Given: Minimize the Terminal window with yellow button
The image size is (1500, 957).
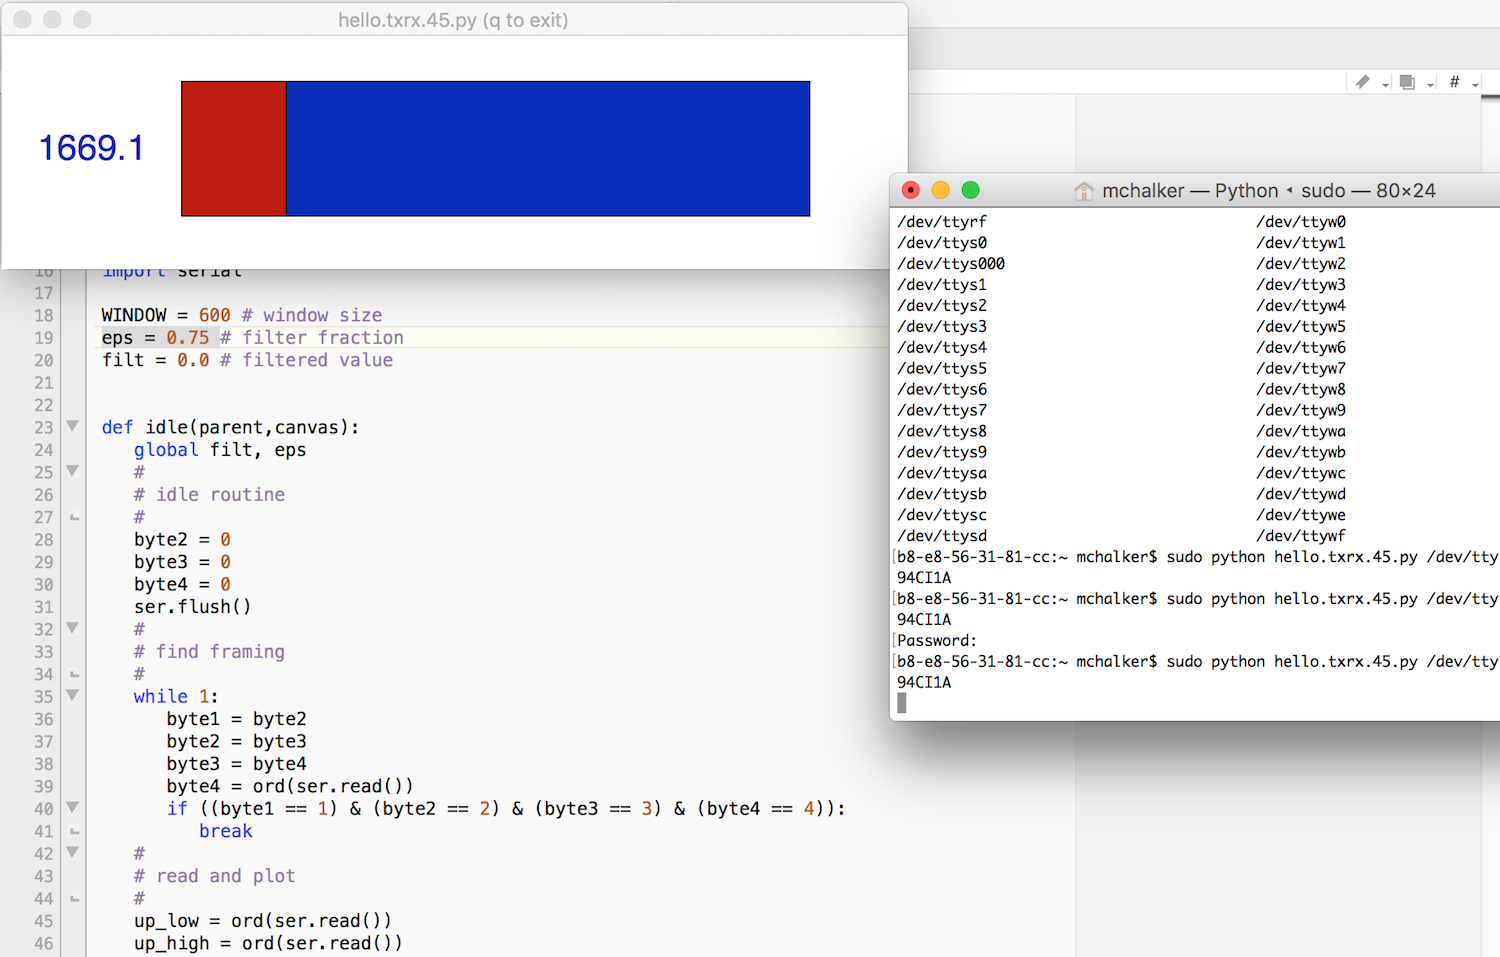Looking at the screenshot, I should click(x=941, y=190).
